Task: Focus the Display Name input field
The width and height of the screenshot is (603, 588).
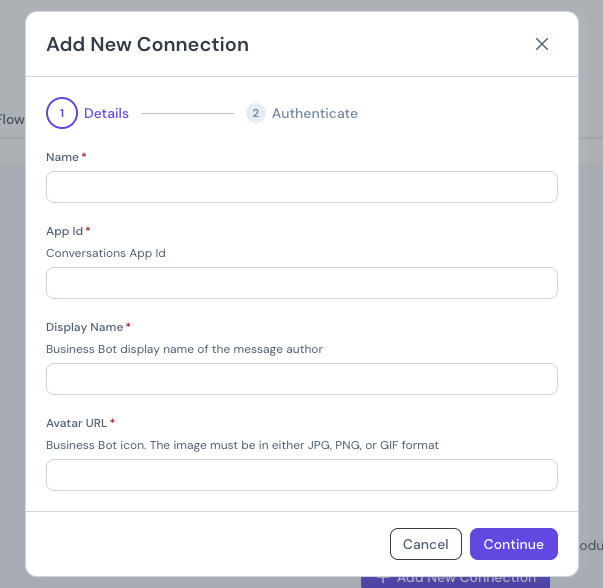Action: click(x=301, y=379)
